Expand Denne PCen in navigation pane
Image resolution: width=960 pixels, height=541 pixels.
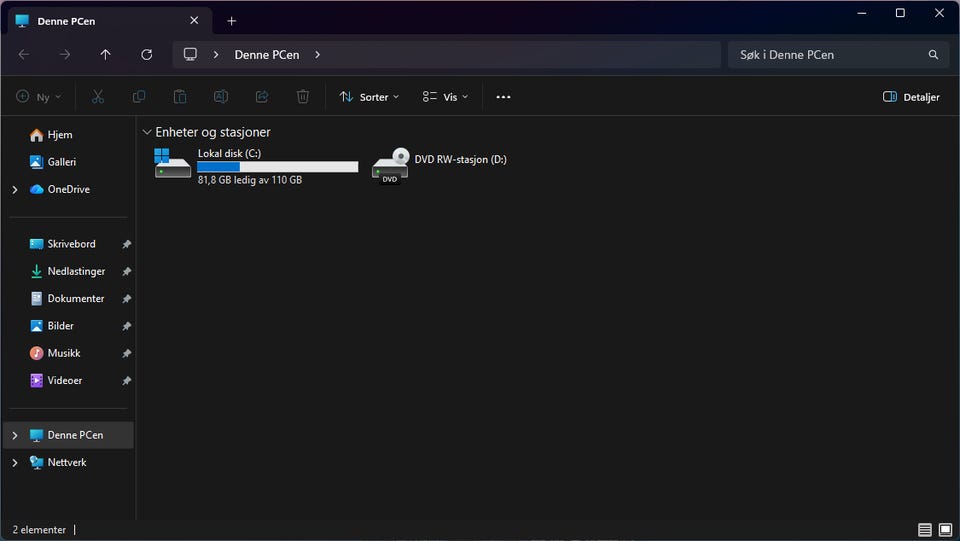click(15, 435)
